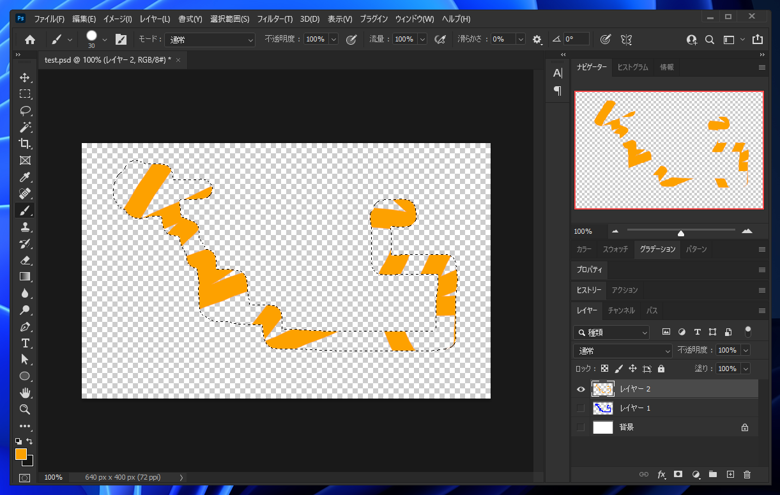Open the フィルター(T) menu

(x=274, y=19)
